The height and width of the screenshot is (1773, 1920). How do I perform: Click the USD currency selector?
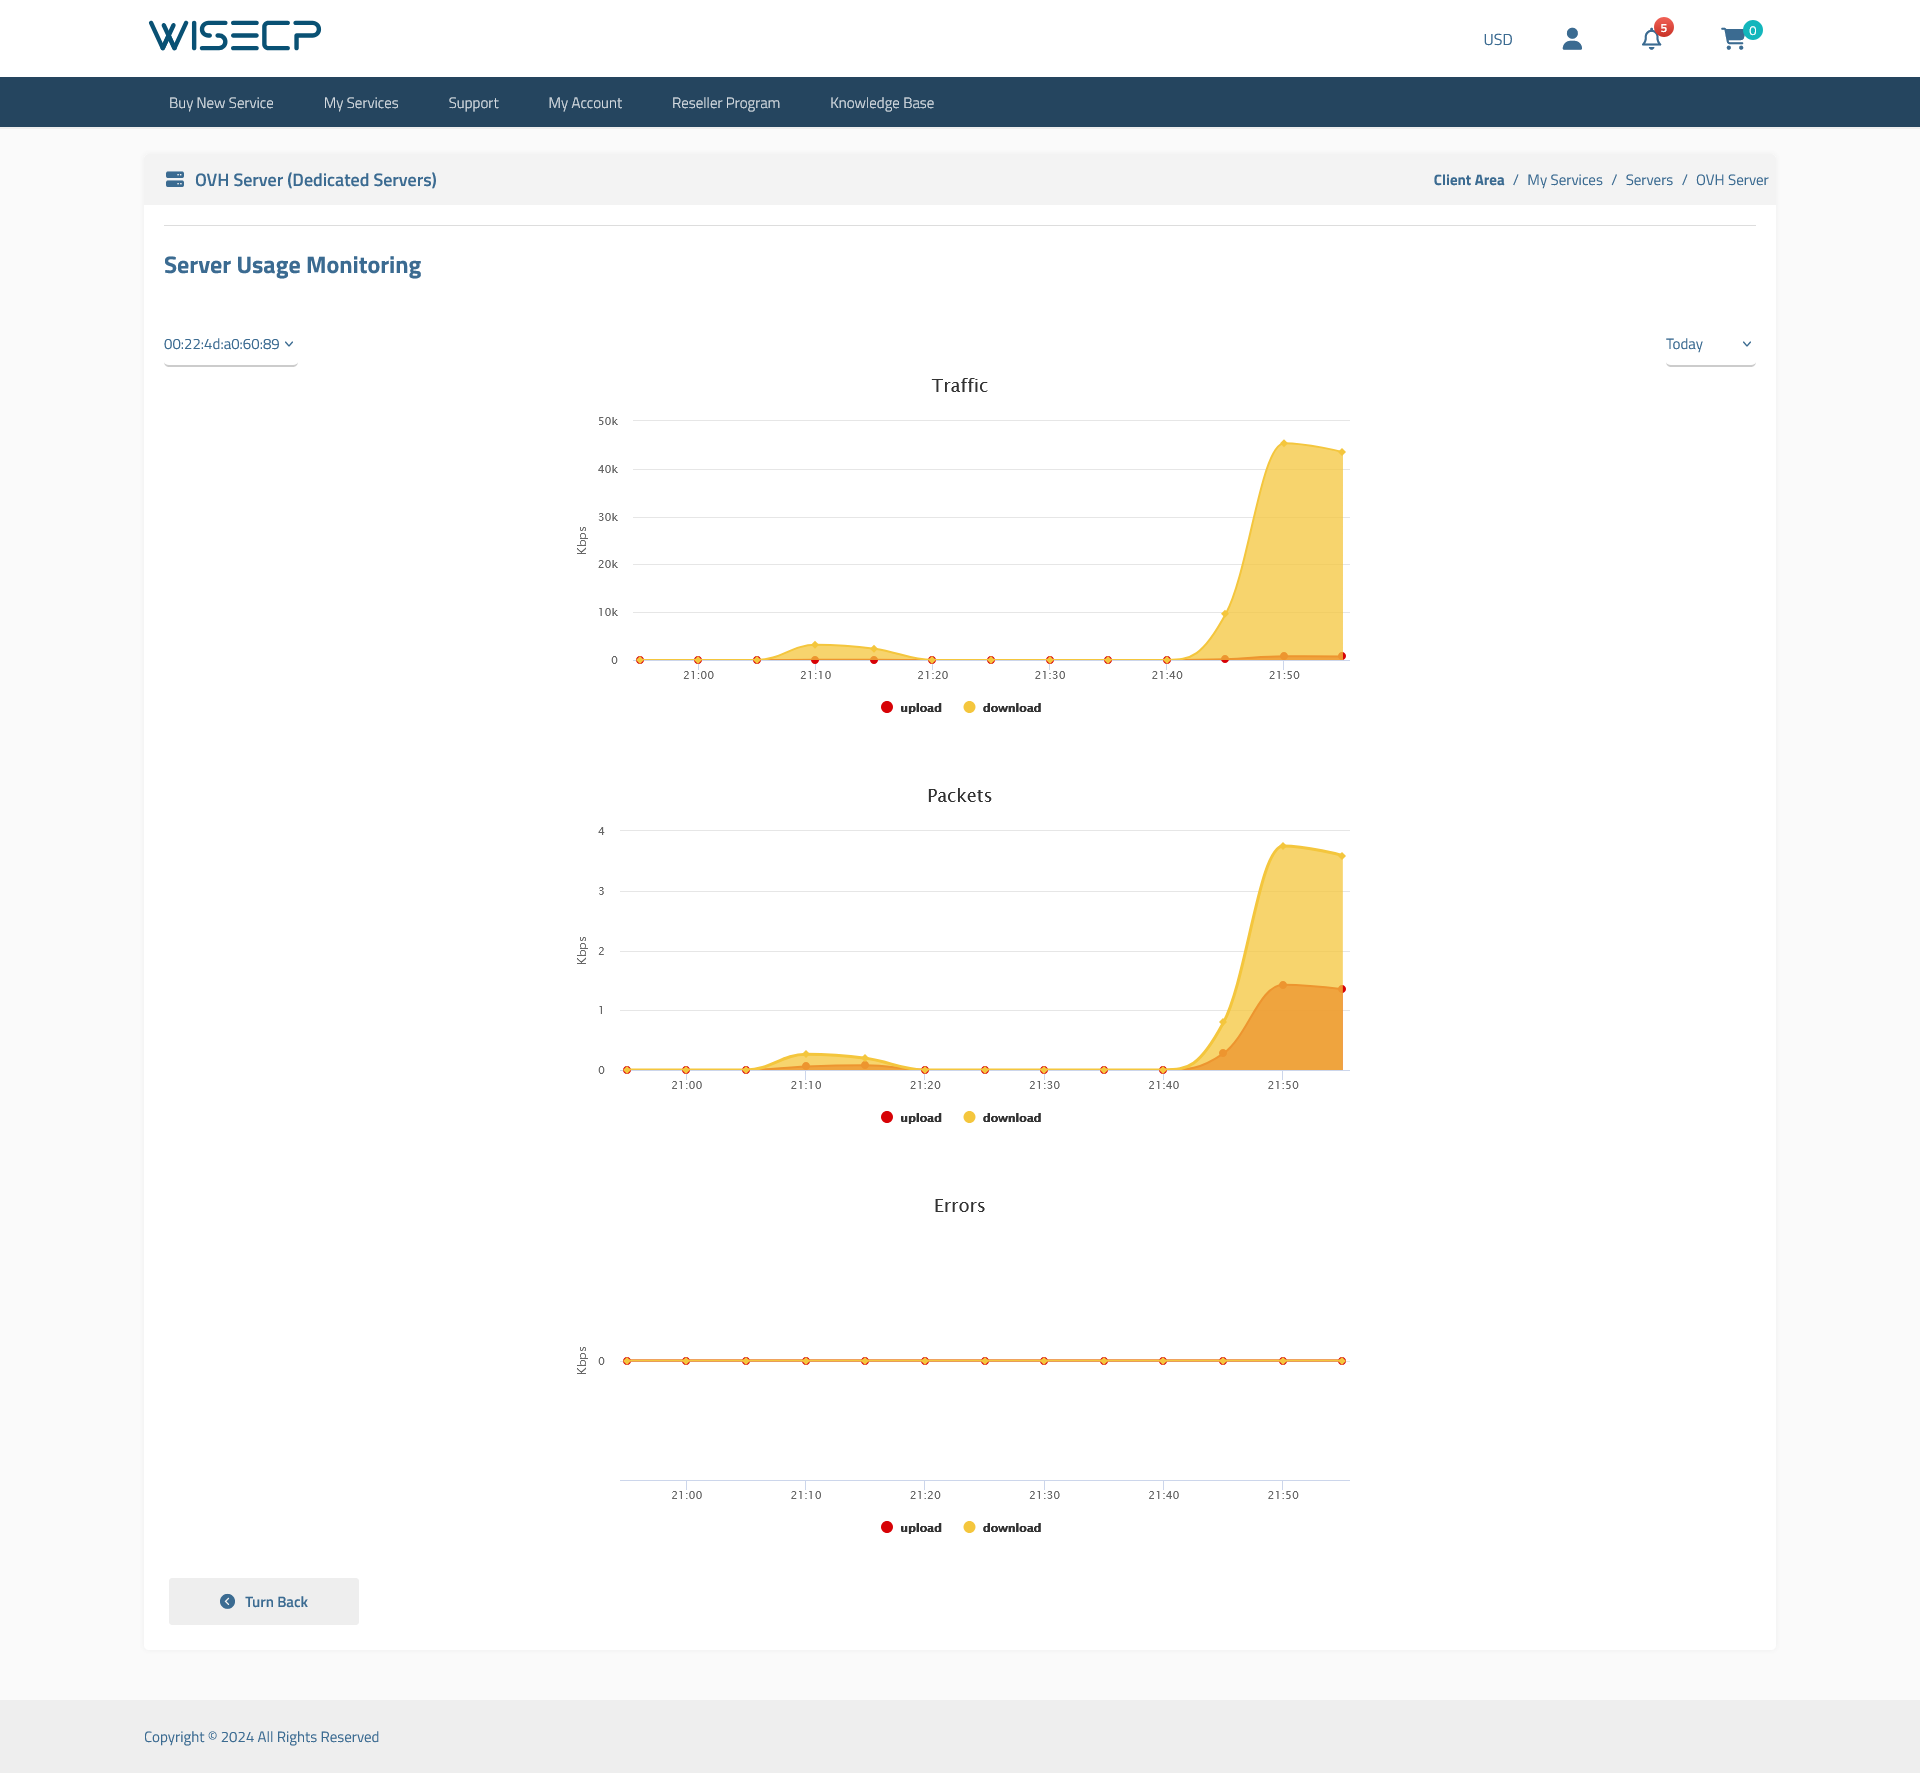[x=1497, y=40]
